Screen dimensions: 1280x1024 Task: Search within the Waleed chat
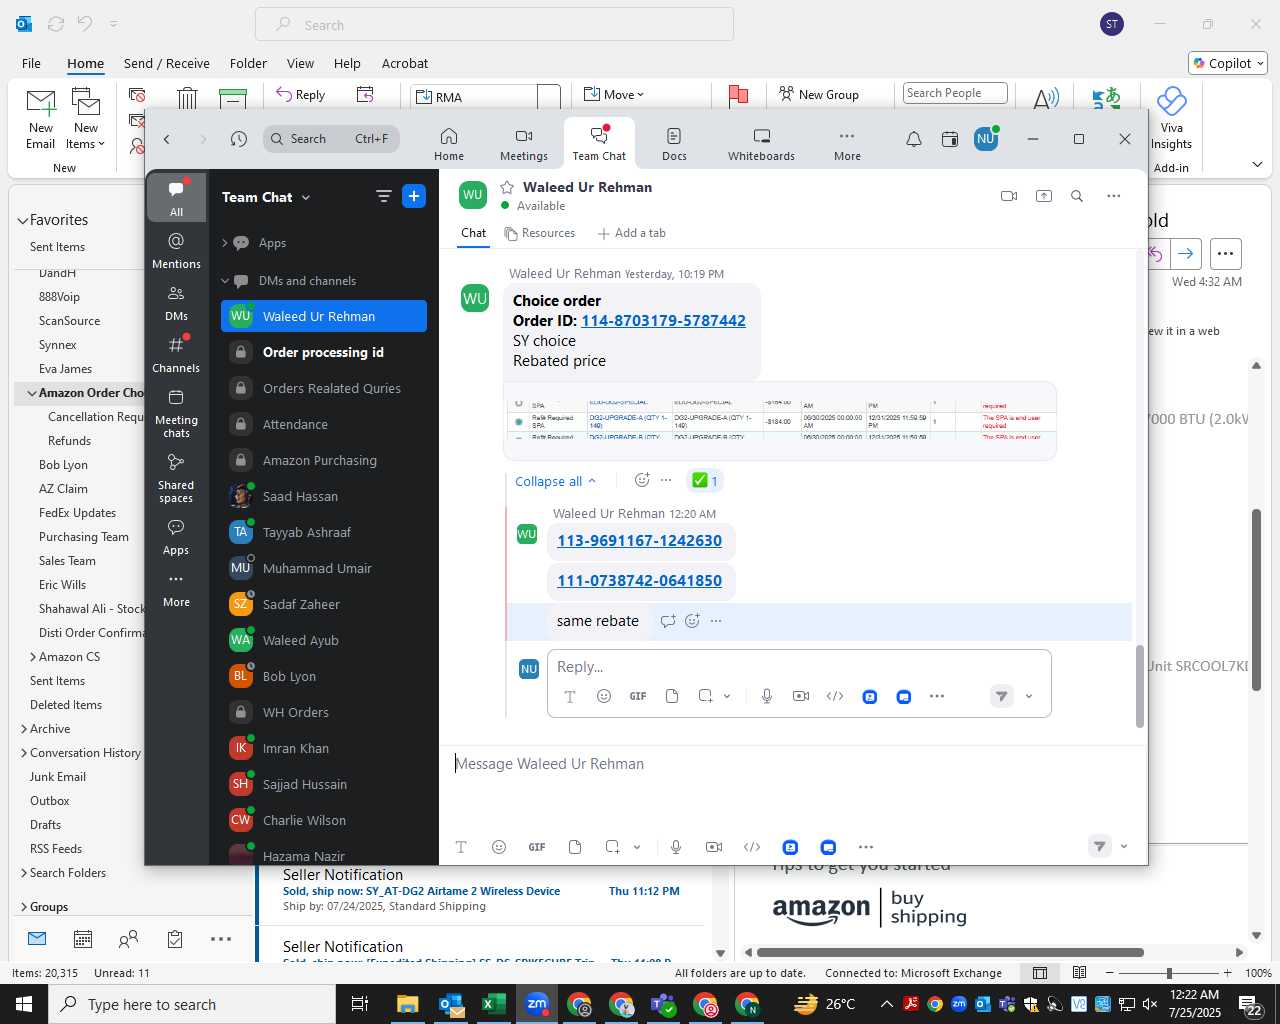click(1077, 196)
